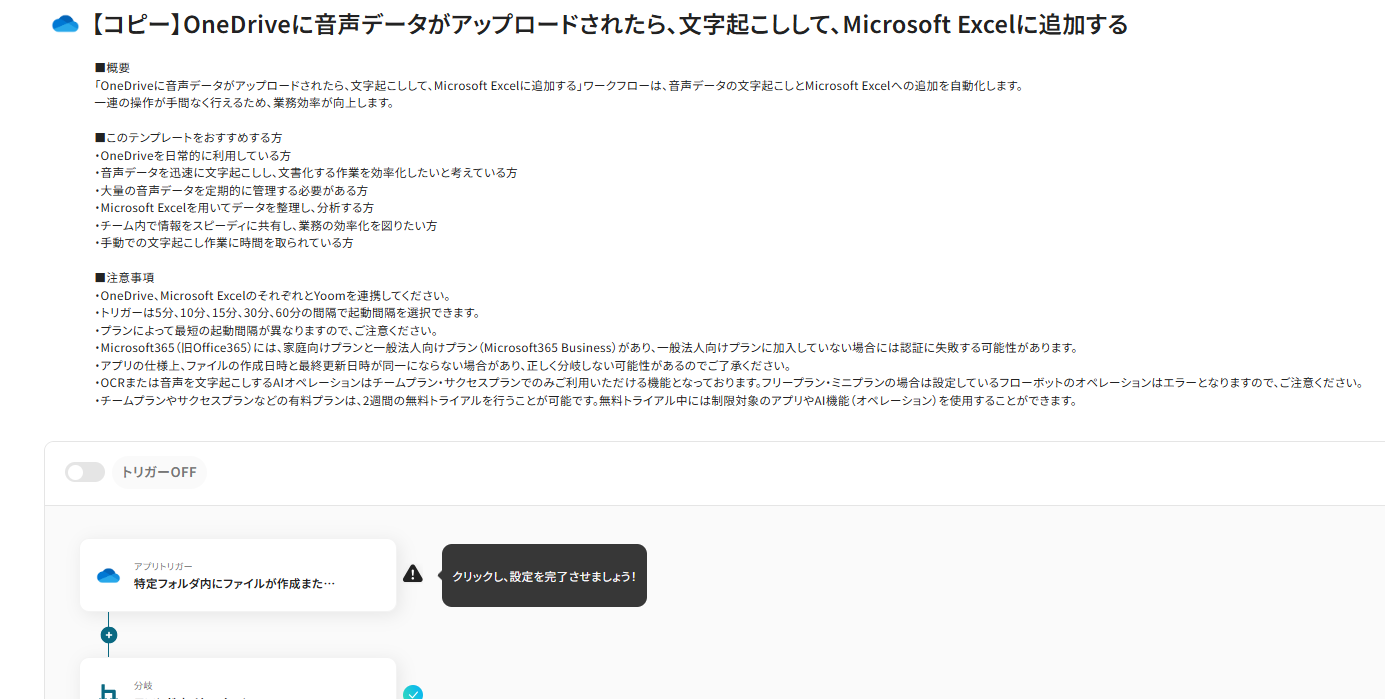Click the ■注意事項 heading
Screen dimensions: 1385x699
[x=124, y=277]
